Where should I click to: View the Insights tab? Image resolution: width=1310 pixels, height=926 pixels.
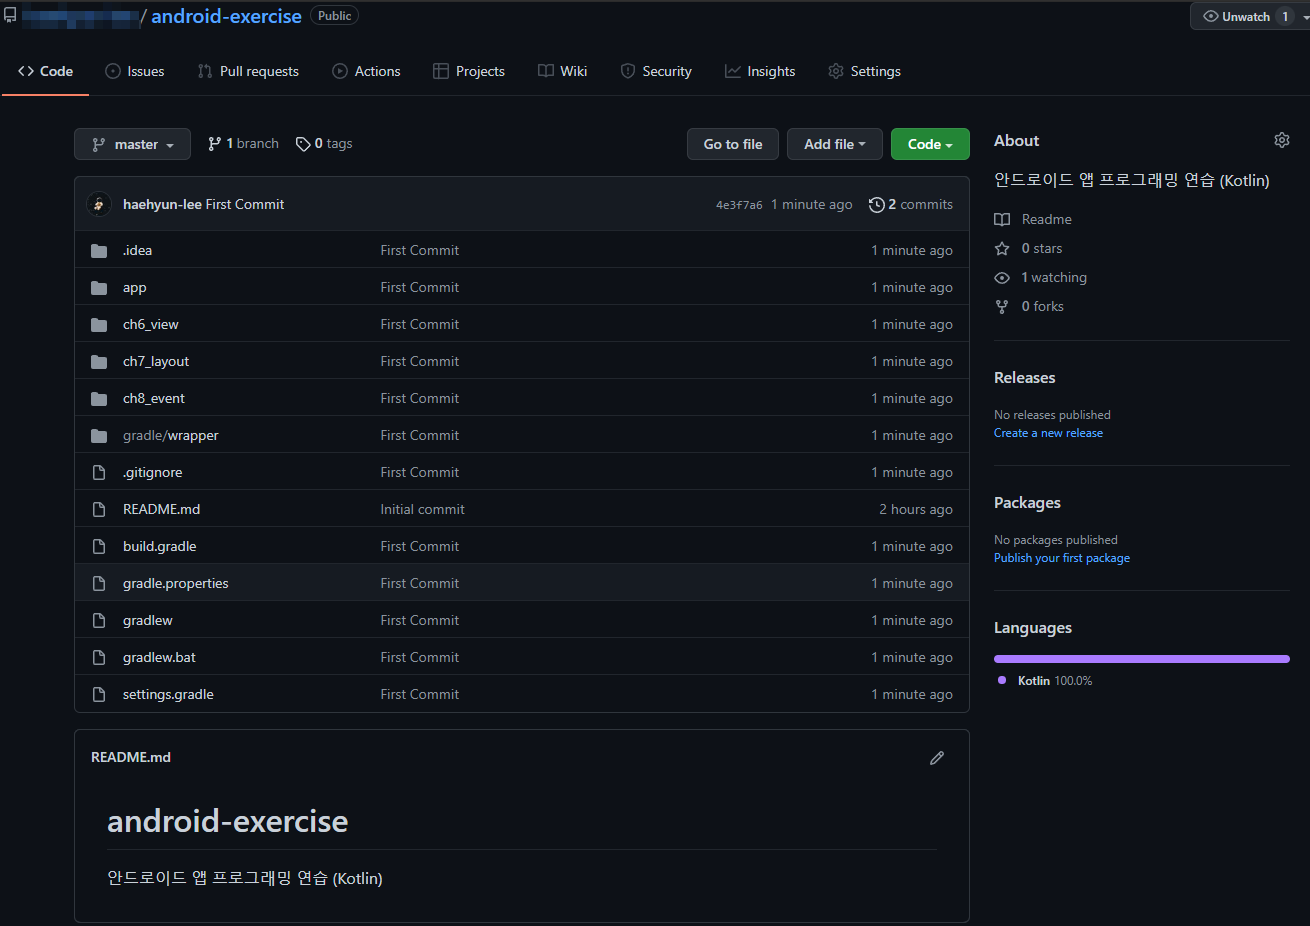click(x=760, y=71)
